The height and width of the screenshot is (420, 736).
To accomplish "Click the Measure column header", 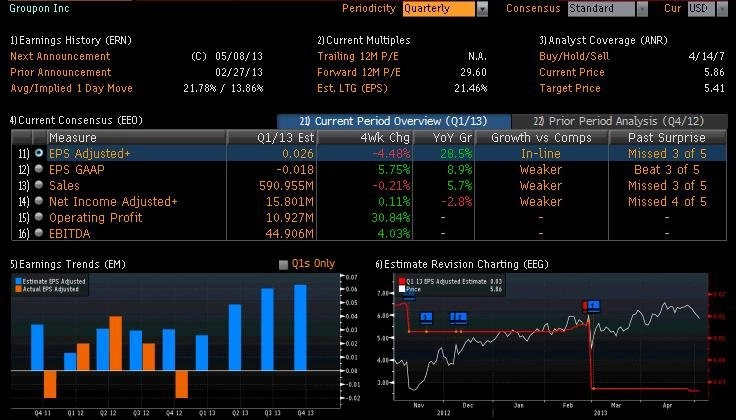I will pos(136,137).
